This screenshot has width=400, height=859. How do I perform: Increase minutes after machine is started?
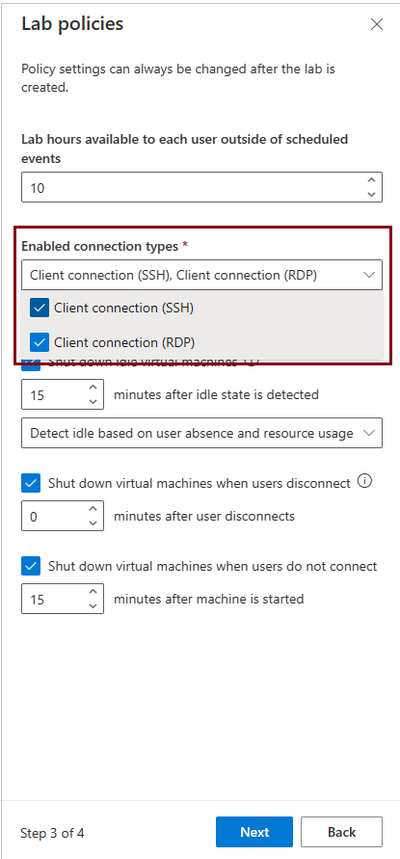[x=93, y=592]
